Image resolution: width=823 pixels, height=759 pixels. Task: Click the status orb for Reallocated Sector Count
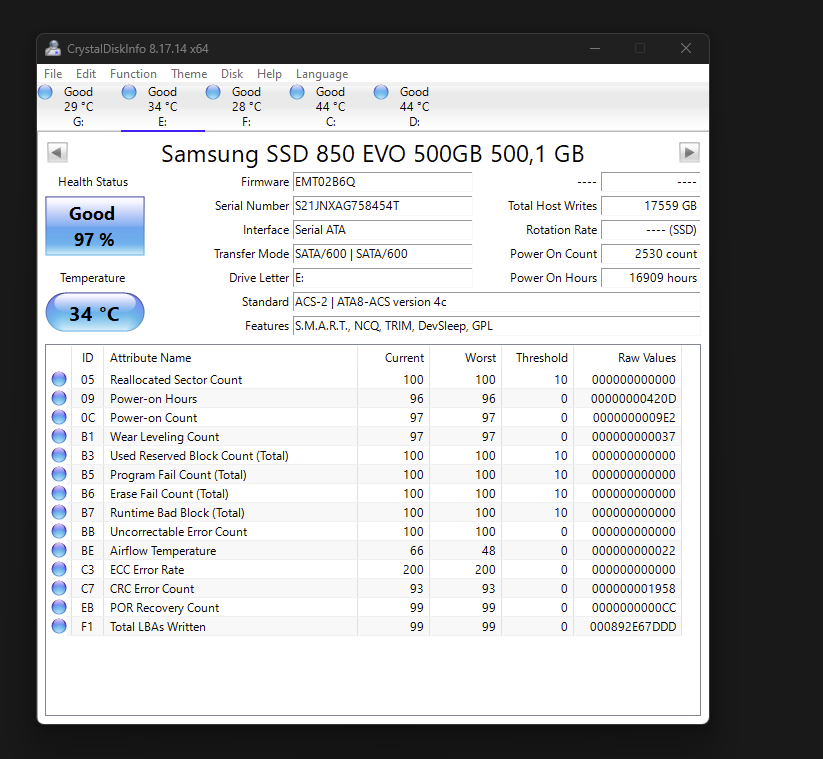point(59,379)
